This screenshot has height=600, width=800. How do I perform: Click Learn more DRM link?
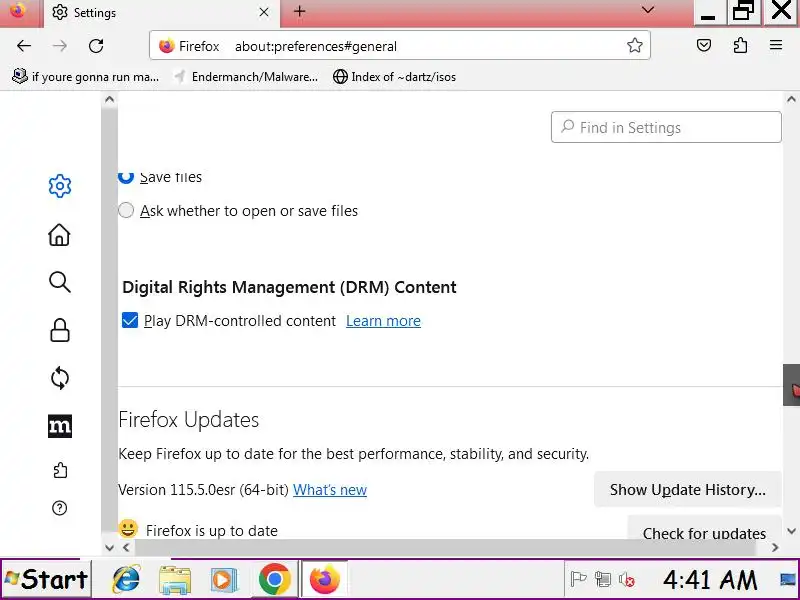[383, 321]
